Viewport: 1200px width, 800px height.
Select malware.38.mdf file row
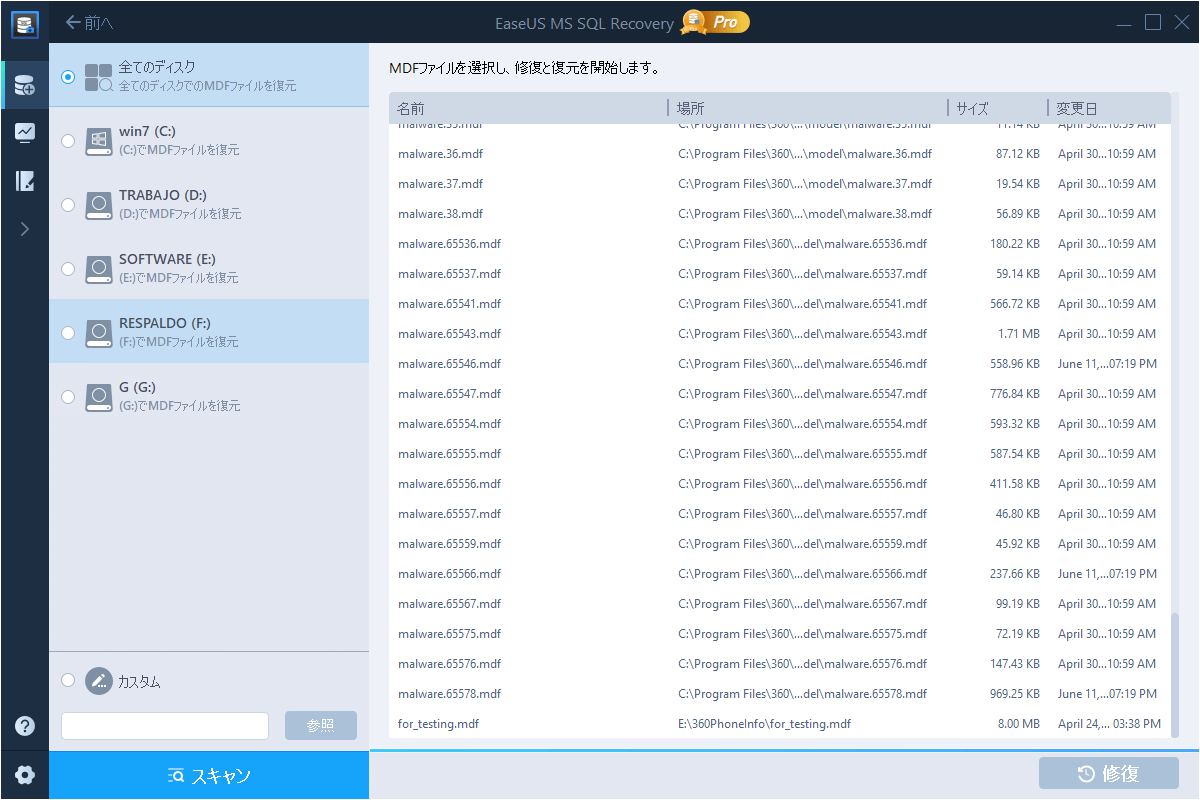point(779,214)
